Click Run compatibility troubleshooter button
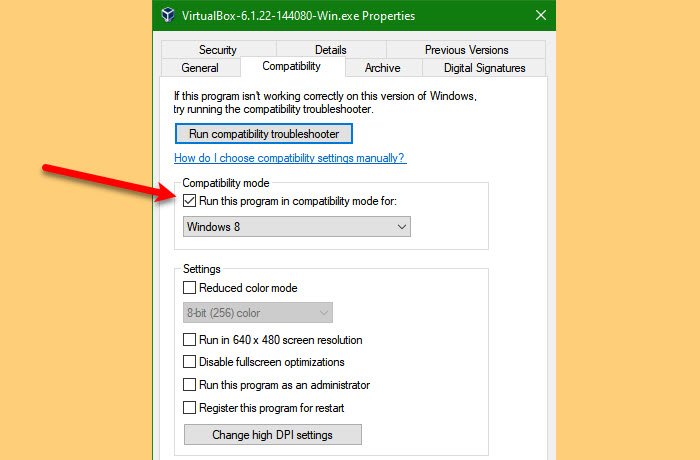This screenshot has height=460, width=700. (x=264, y=134)
